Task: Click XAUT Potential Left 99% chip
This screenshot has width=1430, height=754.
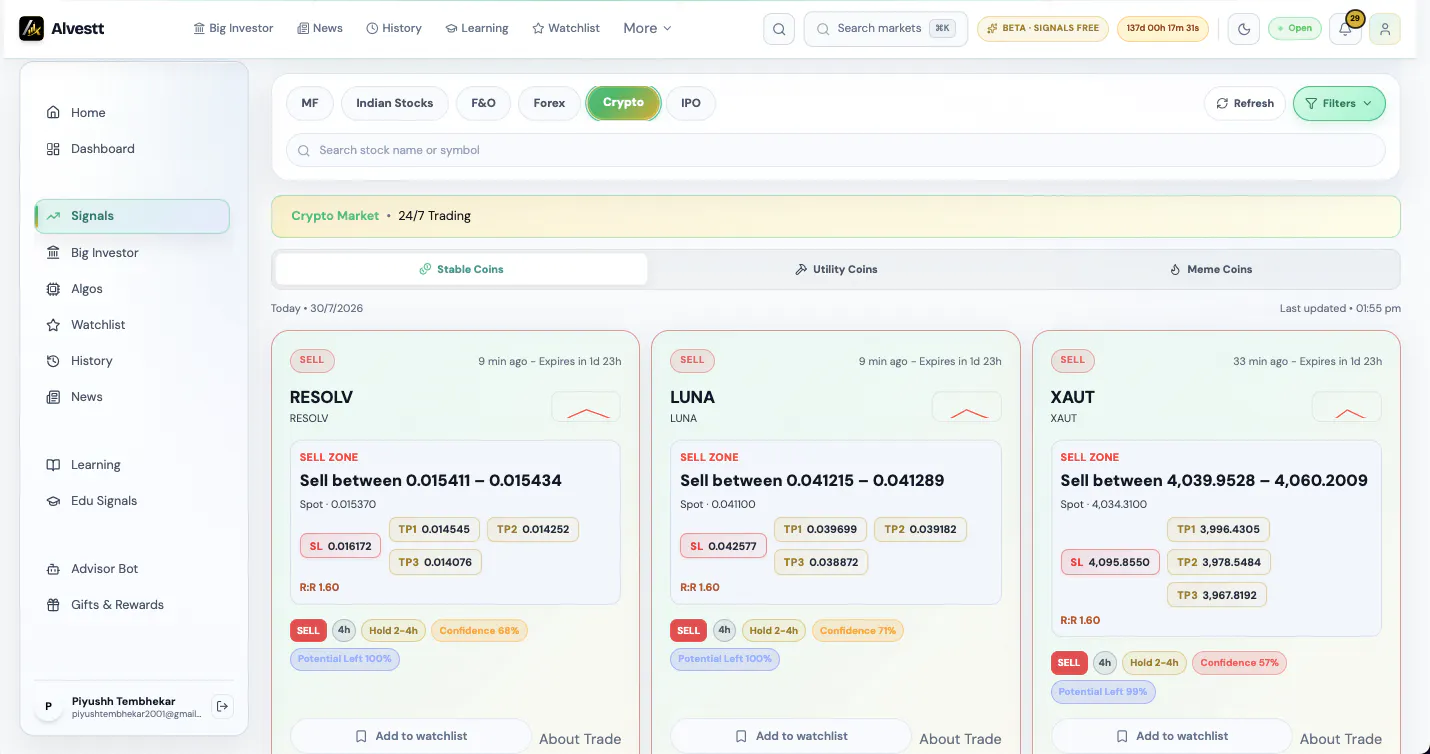Action: tap(1103, 691)
